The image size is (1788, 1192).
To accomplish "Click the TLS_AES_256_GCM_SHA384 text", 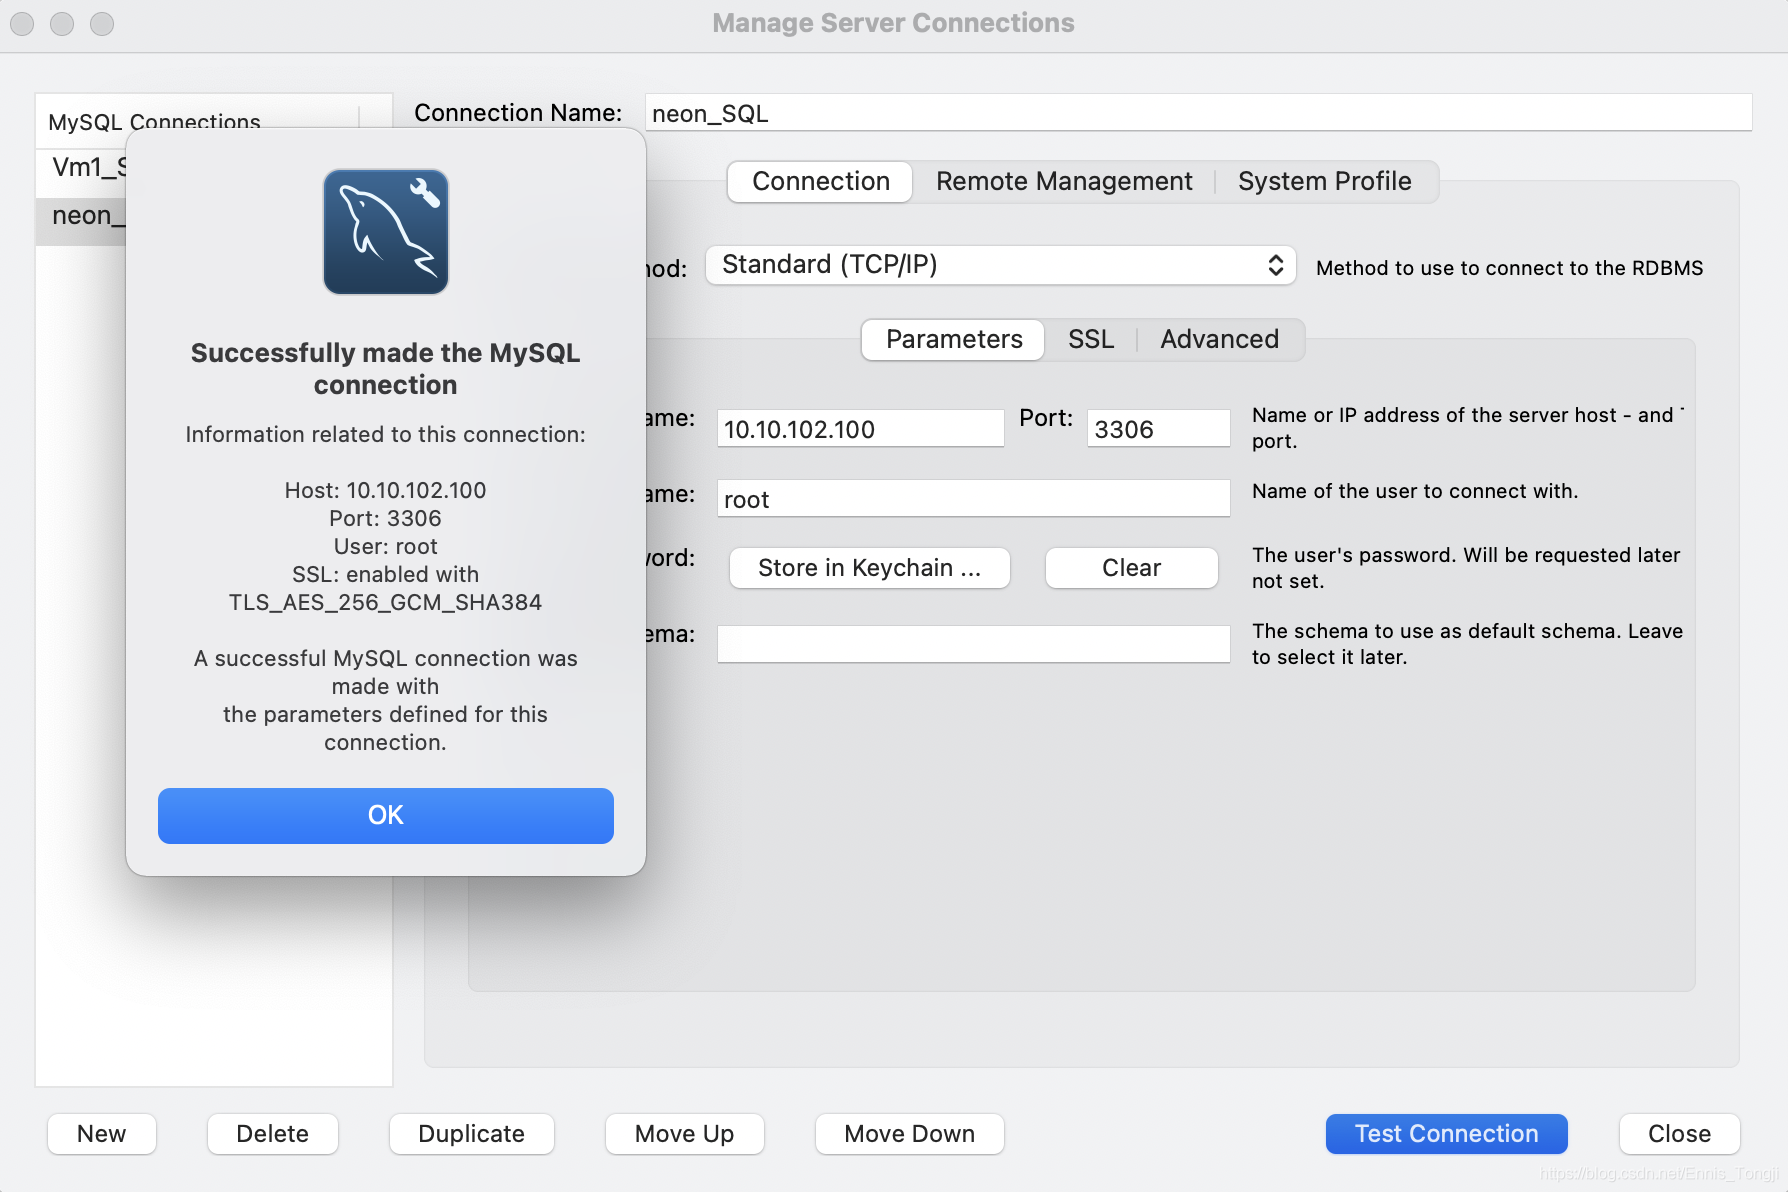I will [x=385, y=603].
